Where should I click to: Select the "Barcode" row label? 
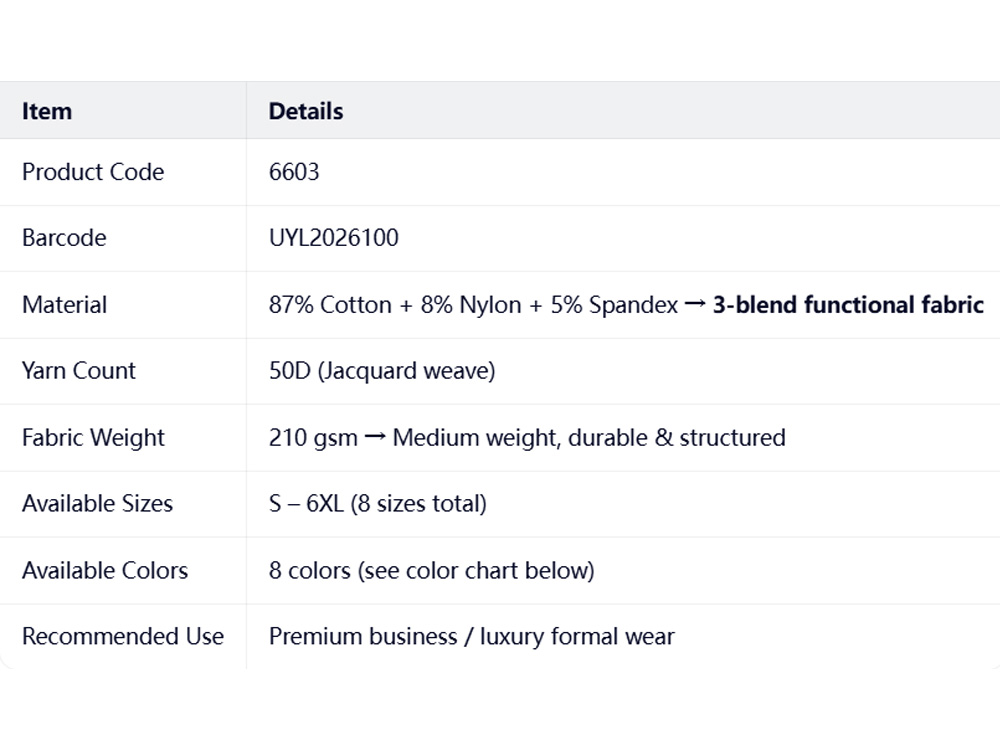[x=64, y=238]
